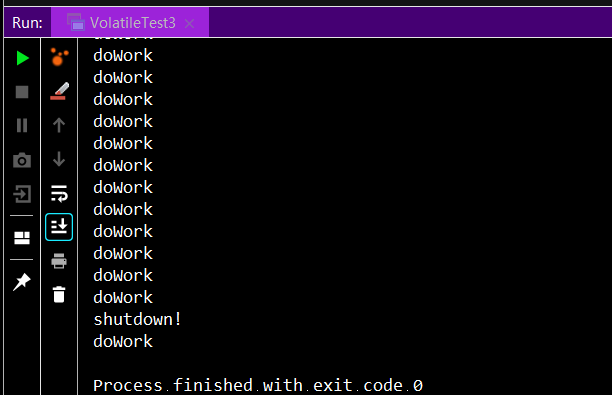Toggle the Pin Tab pushpin icon

21,281
